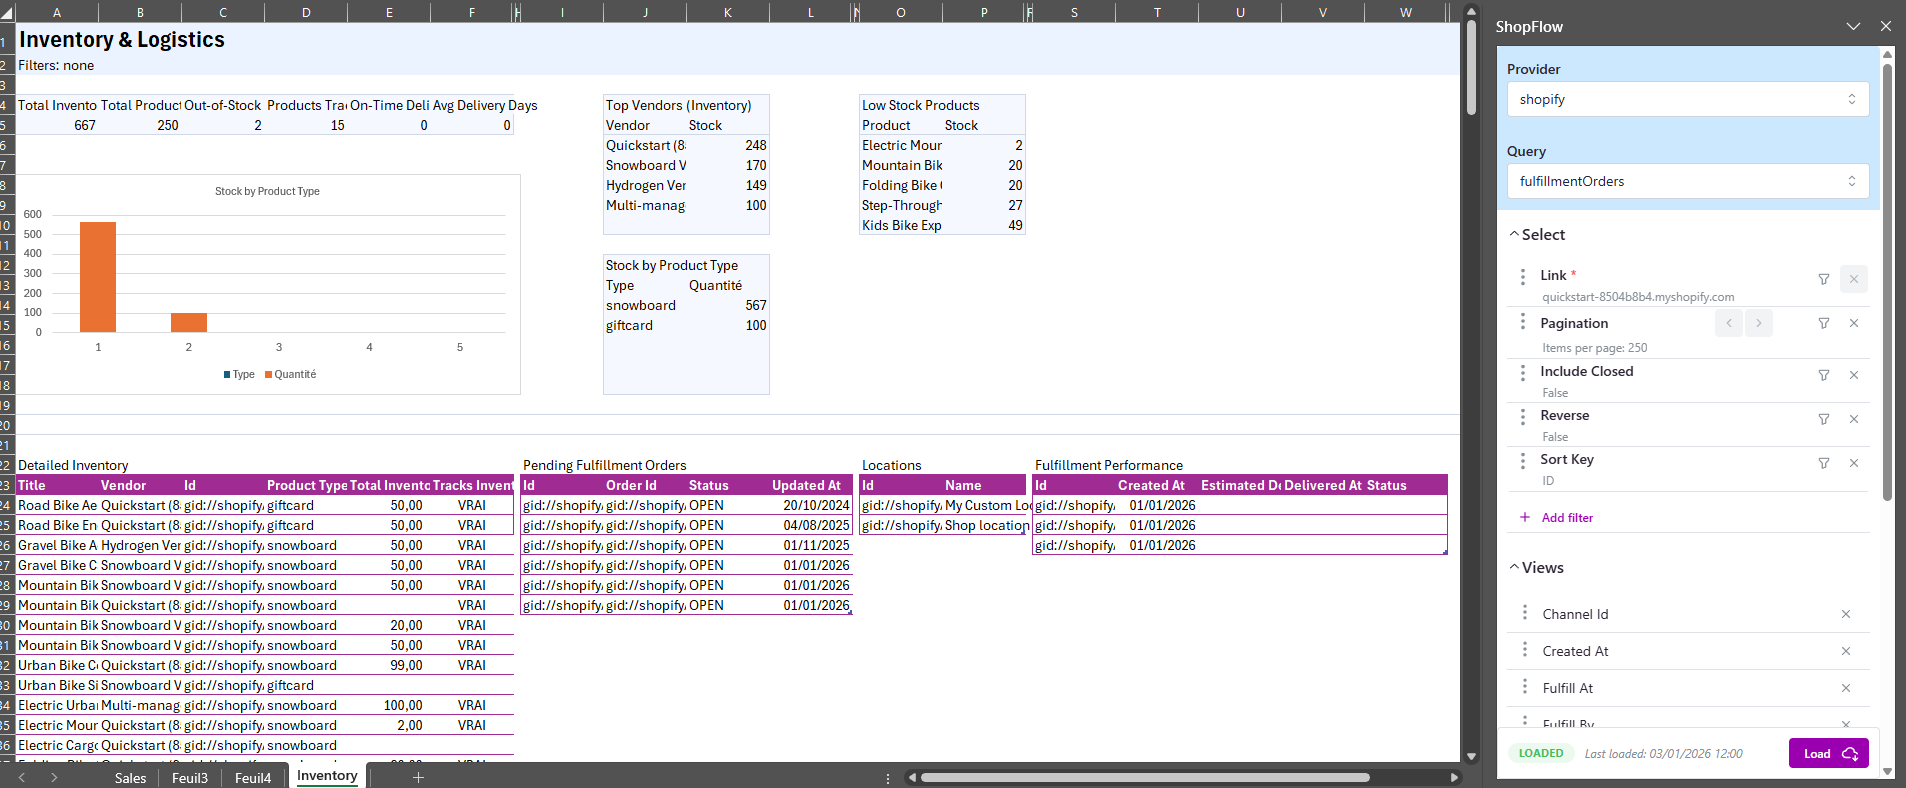Click the Channel Id view row

click(x=1688, y=614)
